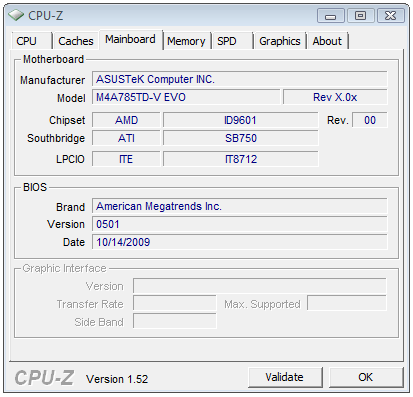
Task: Click the Max. Supported field
Action: pos(347,303)
